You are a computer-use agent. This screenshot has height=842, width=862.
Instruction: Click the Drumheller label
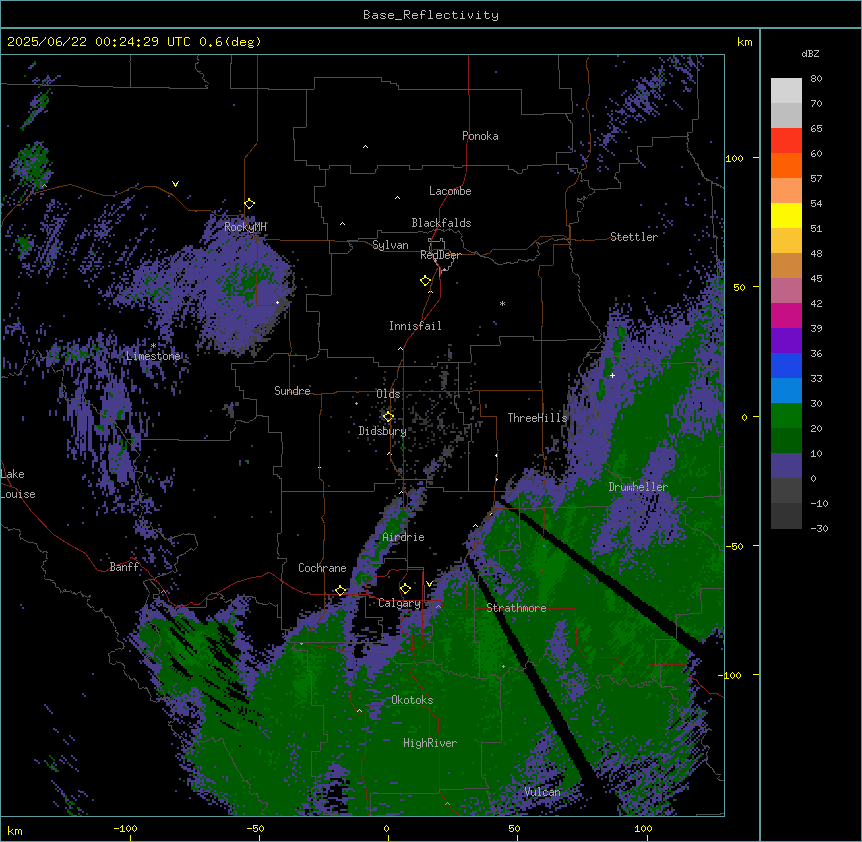point(638,487)
